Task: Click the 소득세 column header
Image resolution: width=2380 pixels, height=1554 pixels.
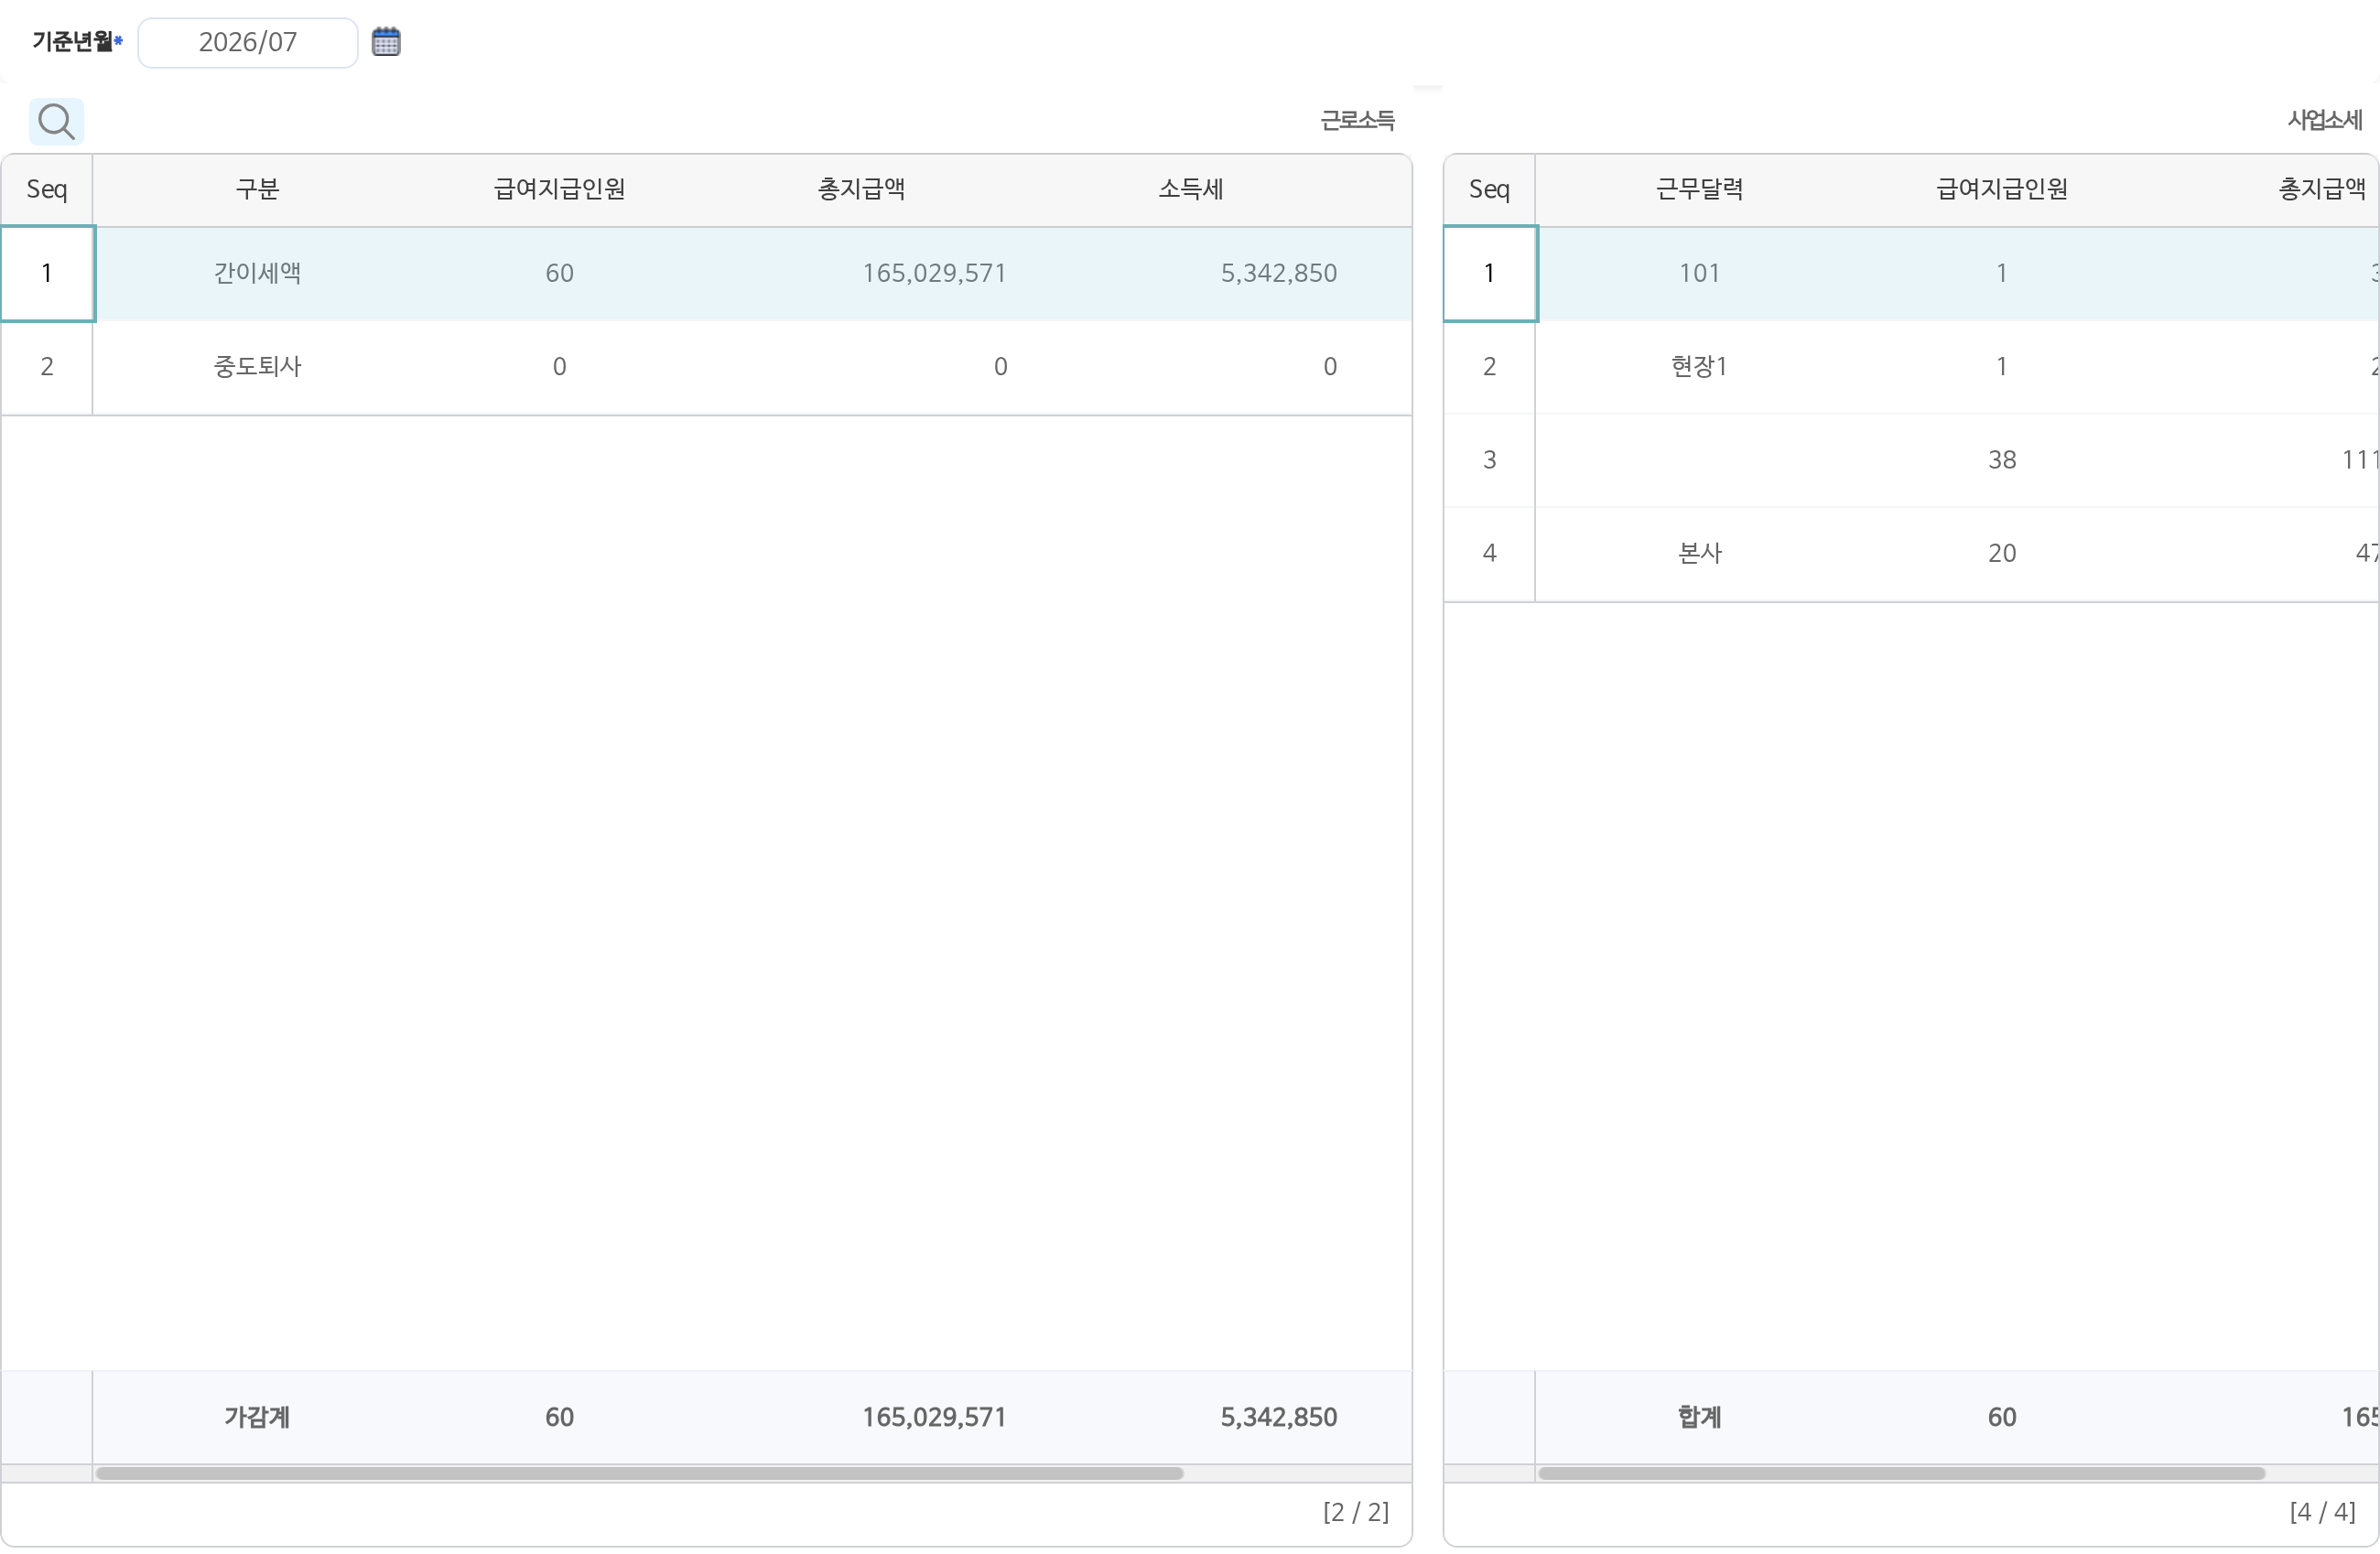Action: [1190, 189]
